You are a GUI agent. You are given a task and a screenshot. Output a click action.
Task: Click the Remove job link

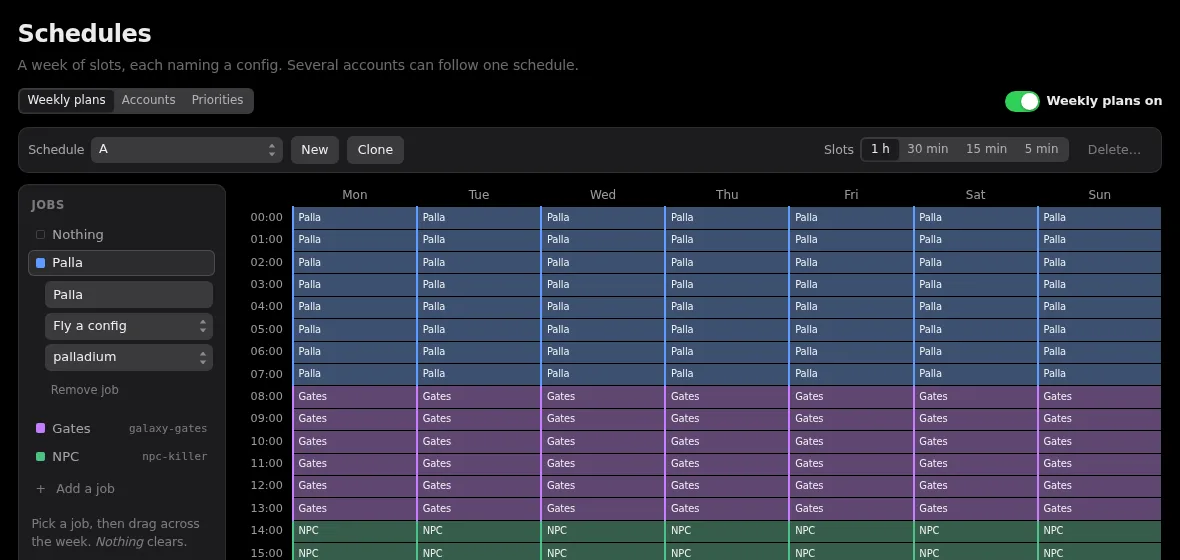(x=84, y=390)
